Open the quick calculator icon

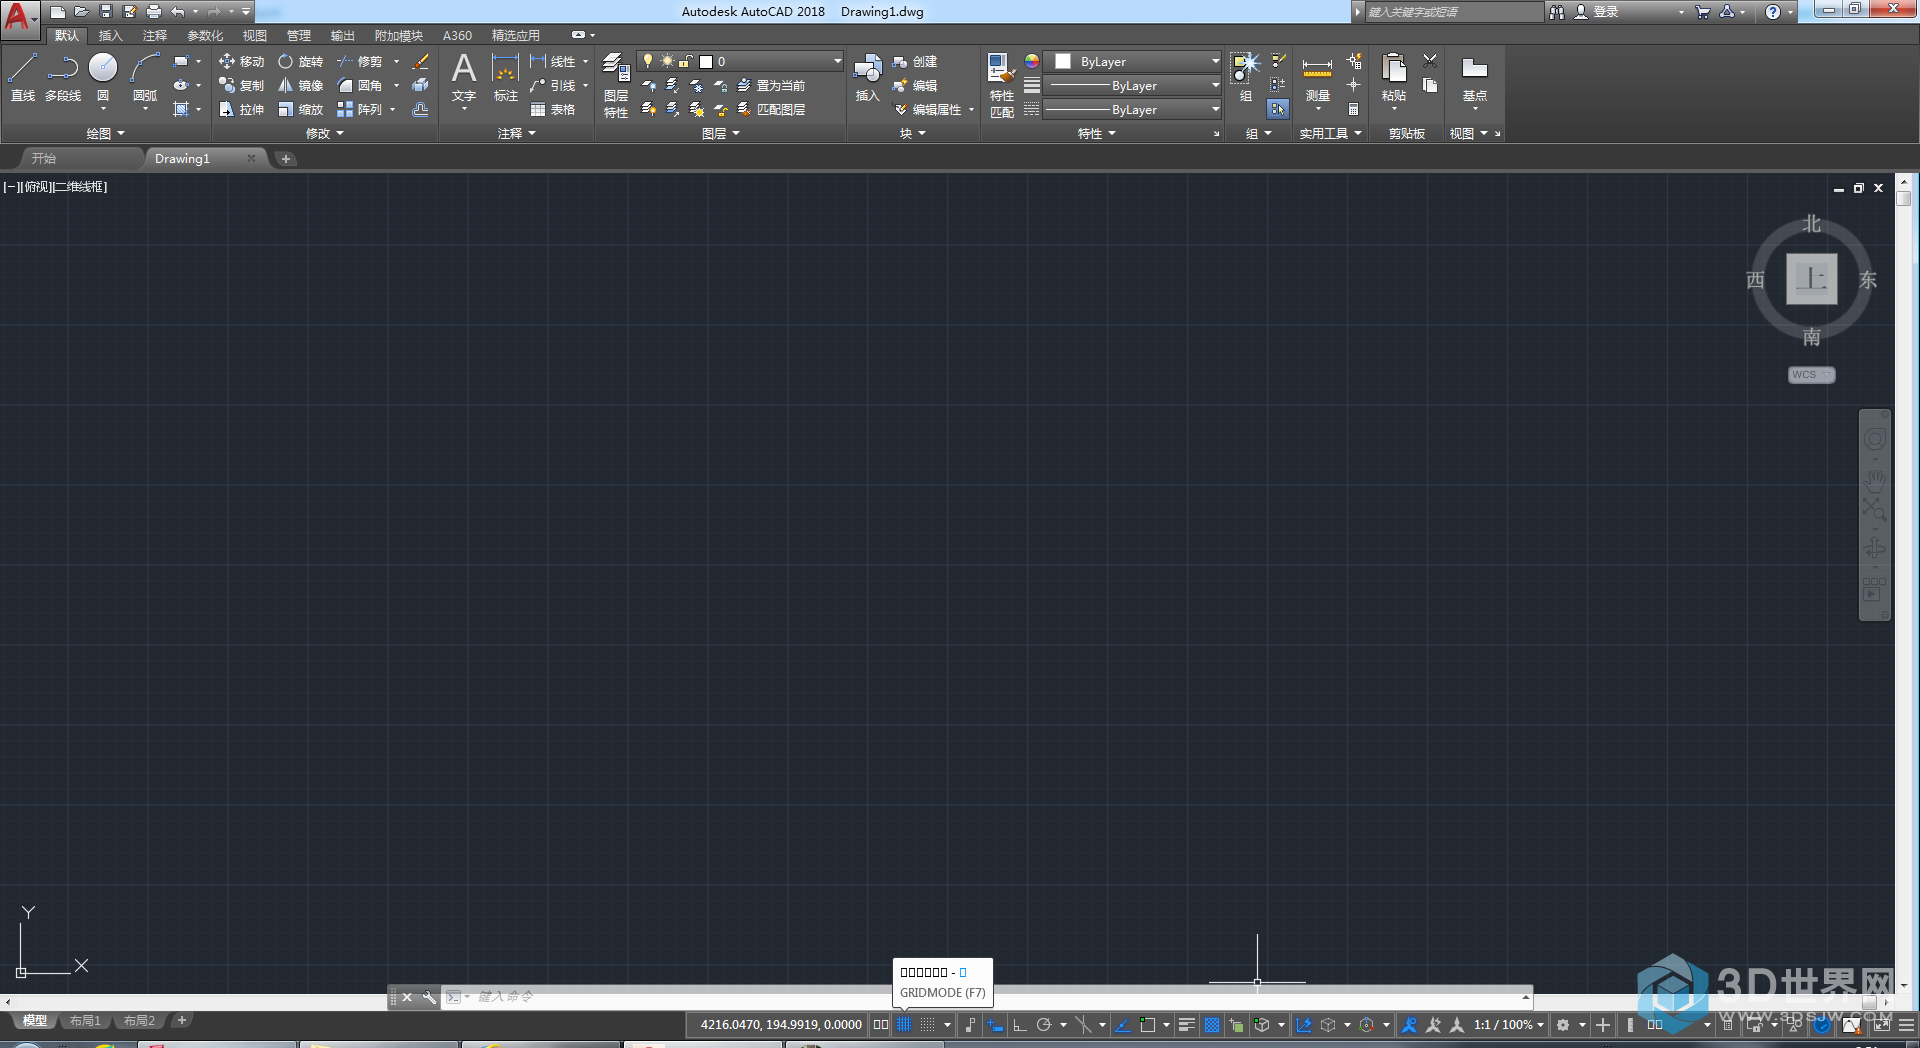(1354, 110)
